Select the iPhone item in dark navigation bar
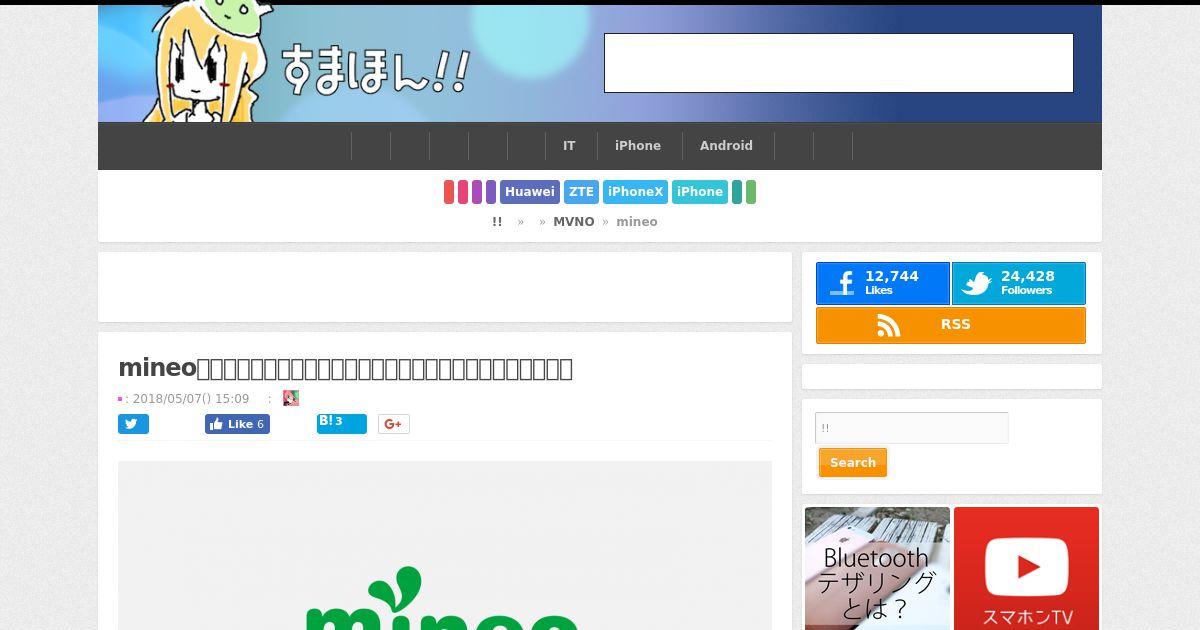This screenshot has height=630, width=1200. 638,146
